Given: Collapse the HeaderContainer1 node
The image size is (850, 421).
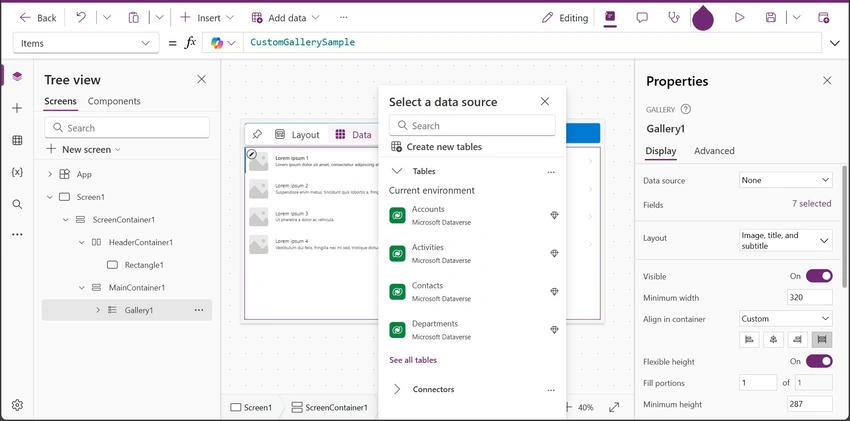Looking at the screenshot, I should coord(82,243).
